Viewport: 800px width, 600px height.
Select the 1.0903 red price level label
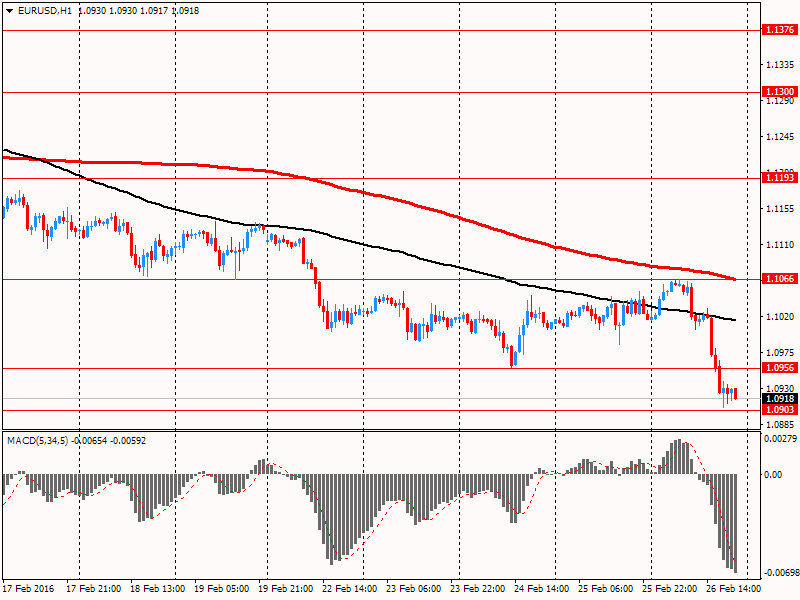(779, 410)
